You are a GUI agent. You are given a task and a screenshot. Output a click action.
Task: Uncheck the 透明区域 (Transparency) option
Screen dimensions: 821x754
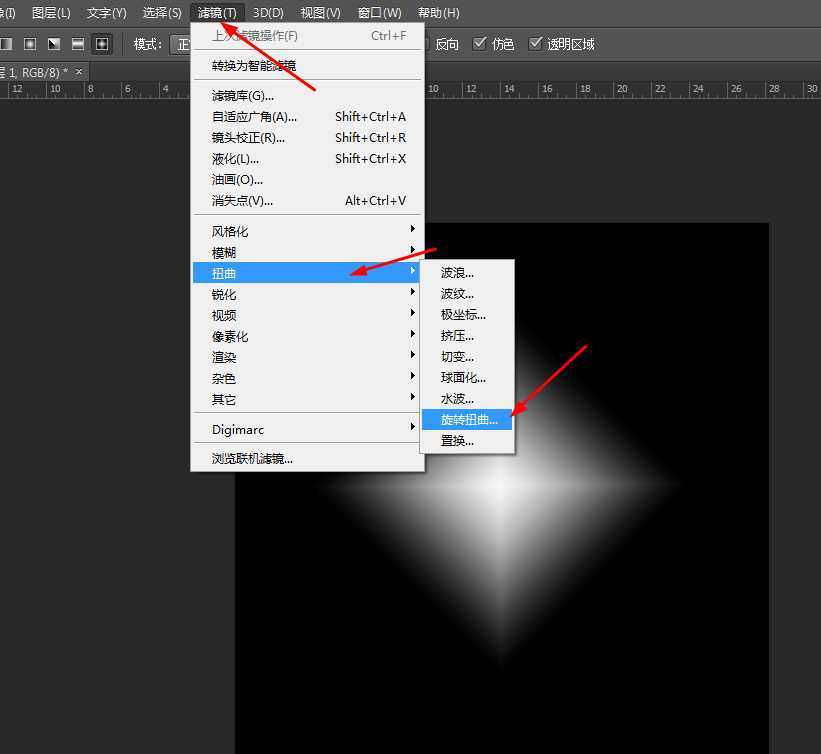[537, 43]
